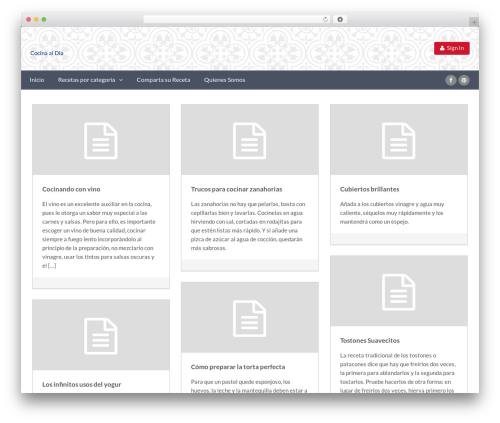Screen dimensions: 500x423
Task: Click the Pinterest icon in navigation bar
Action: 464,80
